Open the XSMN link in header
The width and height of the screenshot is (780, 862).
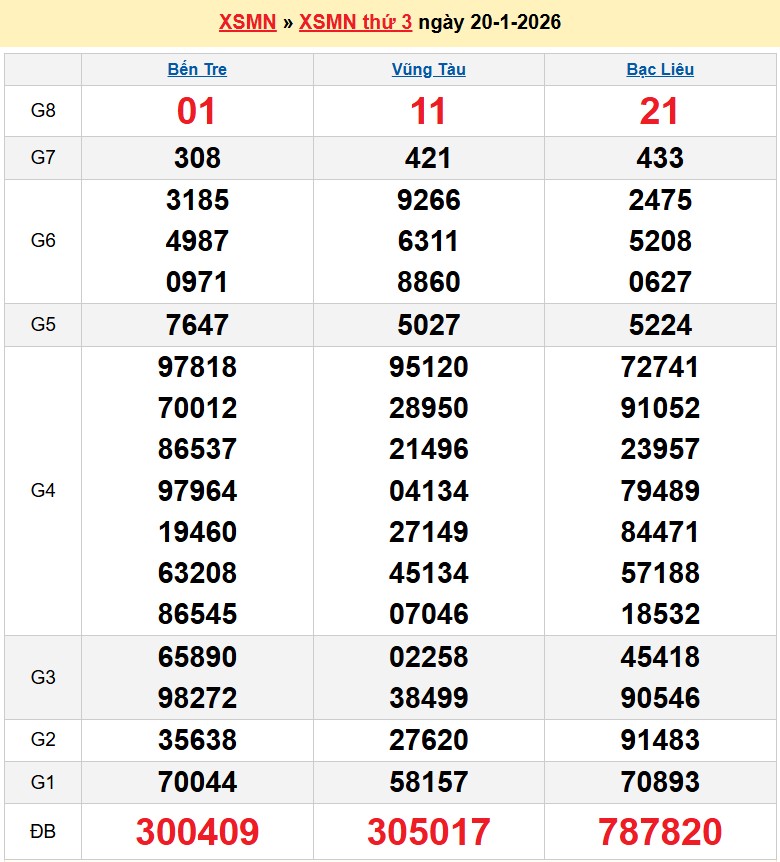coord(247,22)
